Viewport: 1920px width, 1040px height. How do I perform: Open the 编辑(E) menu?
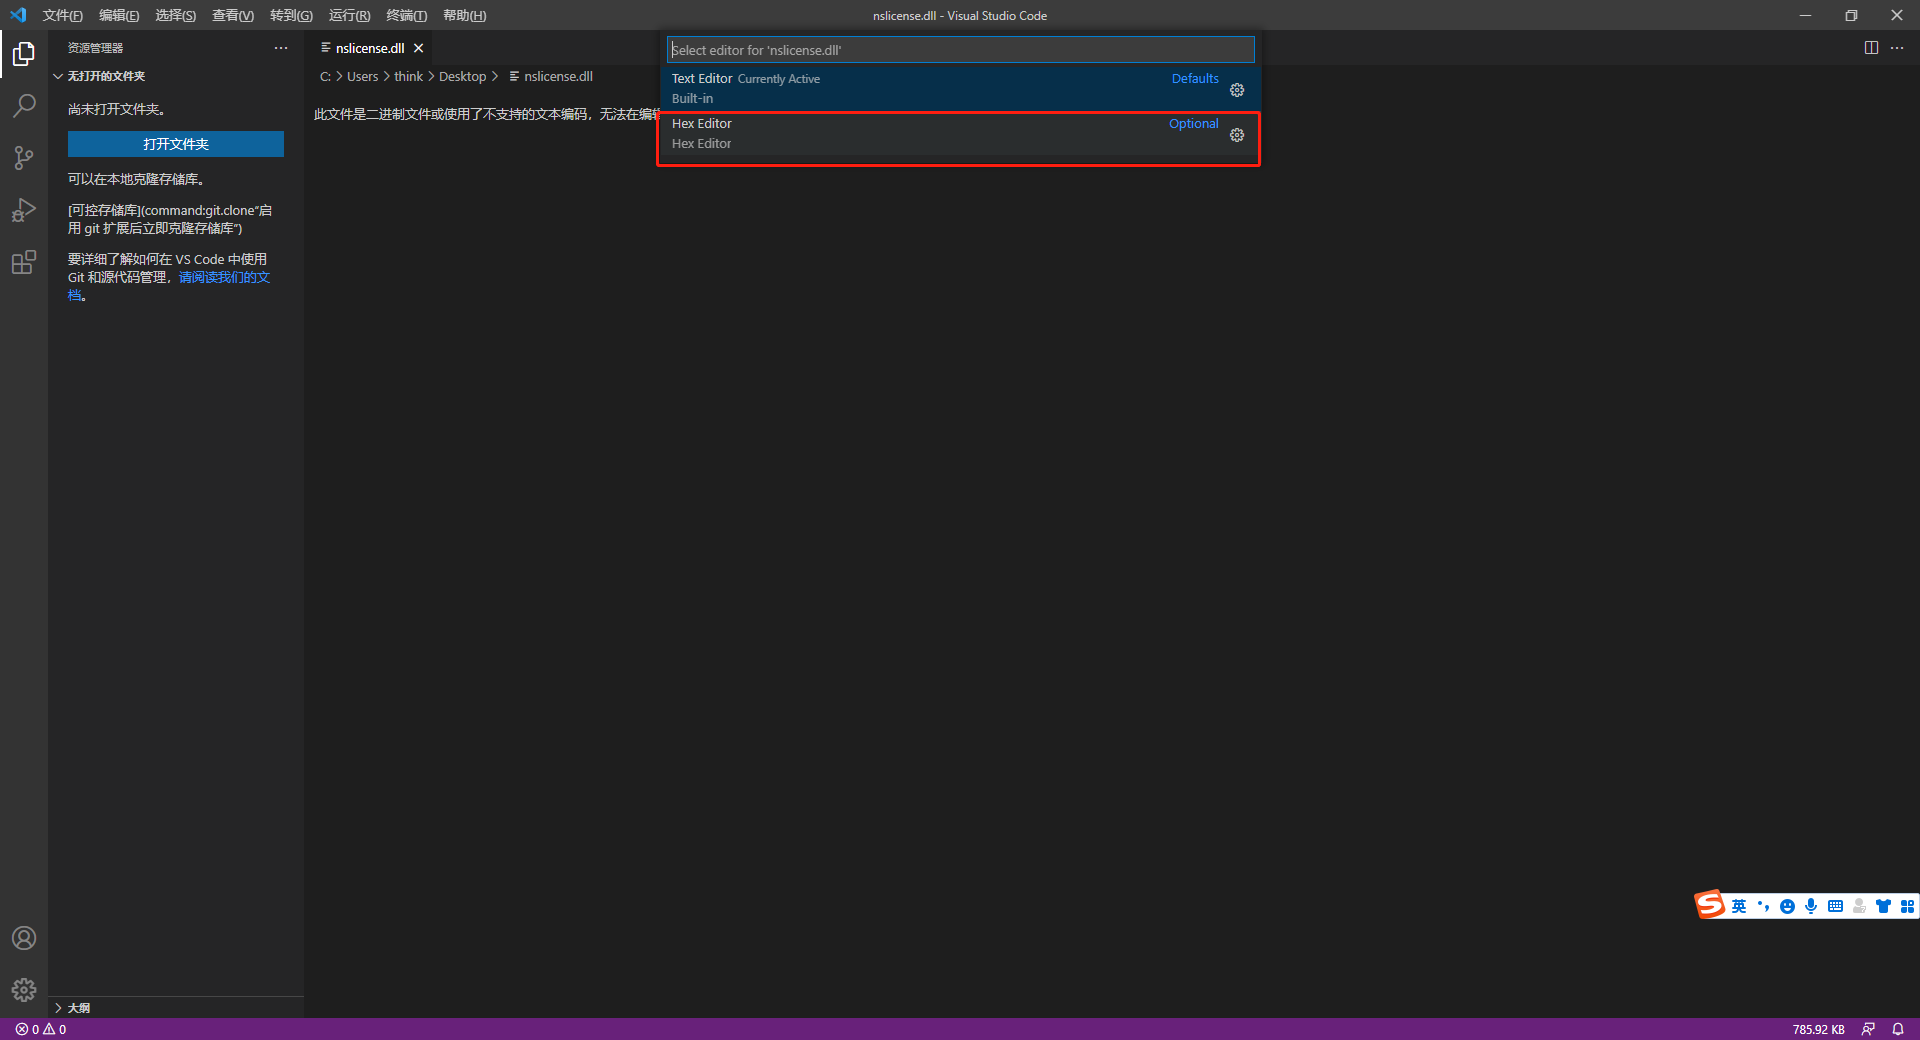tap(119, 15)
